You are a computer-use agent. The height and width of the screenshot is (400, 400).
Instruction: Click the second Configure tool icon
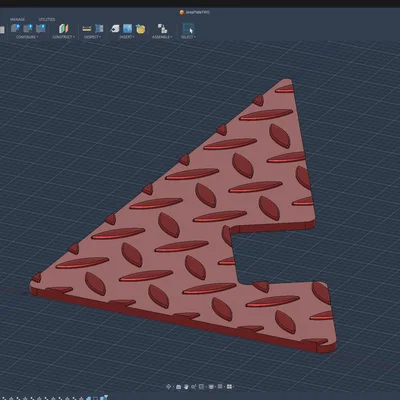(28, 28)
